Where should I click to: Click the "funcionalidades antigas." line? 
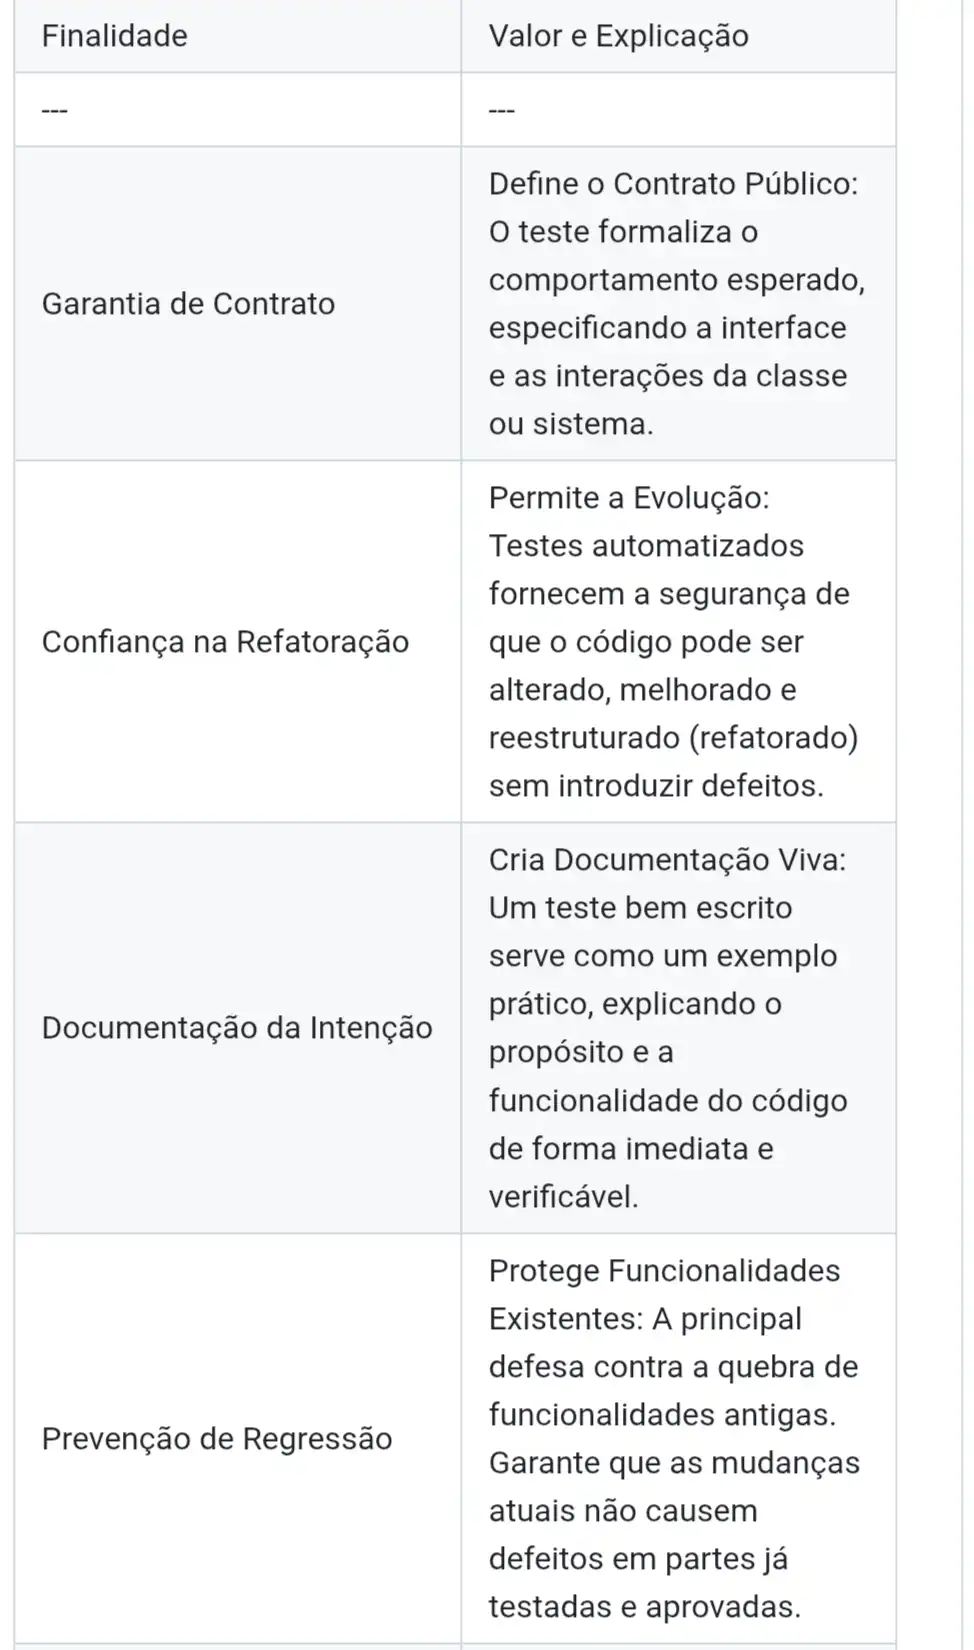coord(662,1415)
